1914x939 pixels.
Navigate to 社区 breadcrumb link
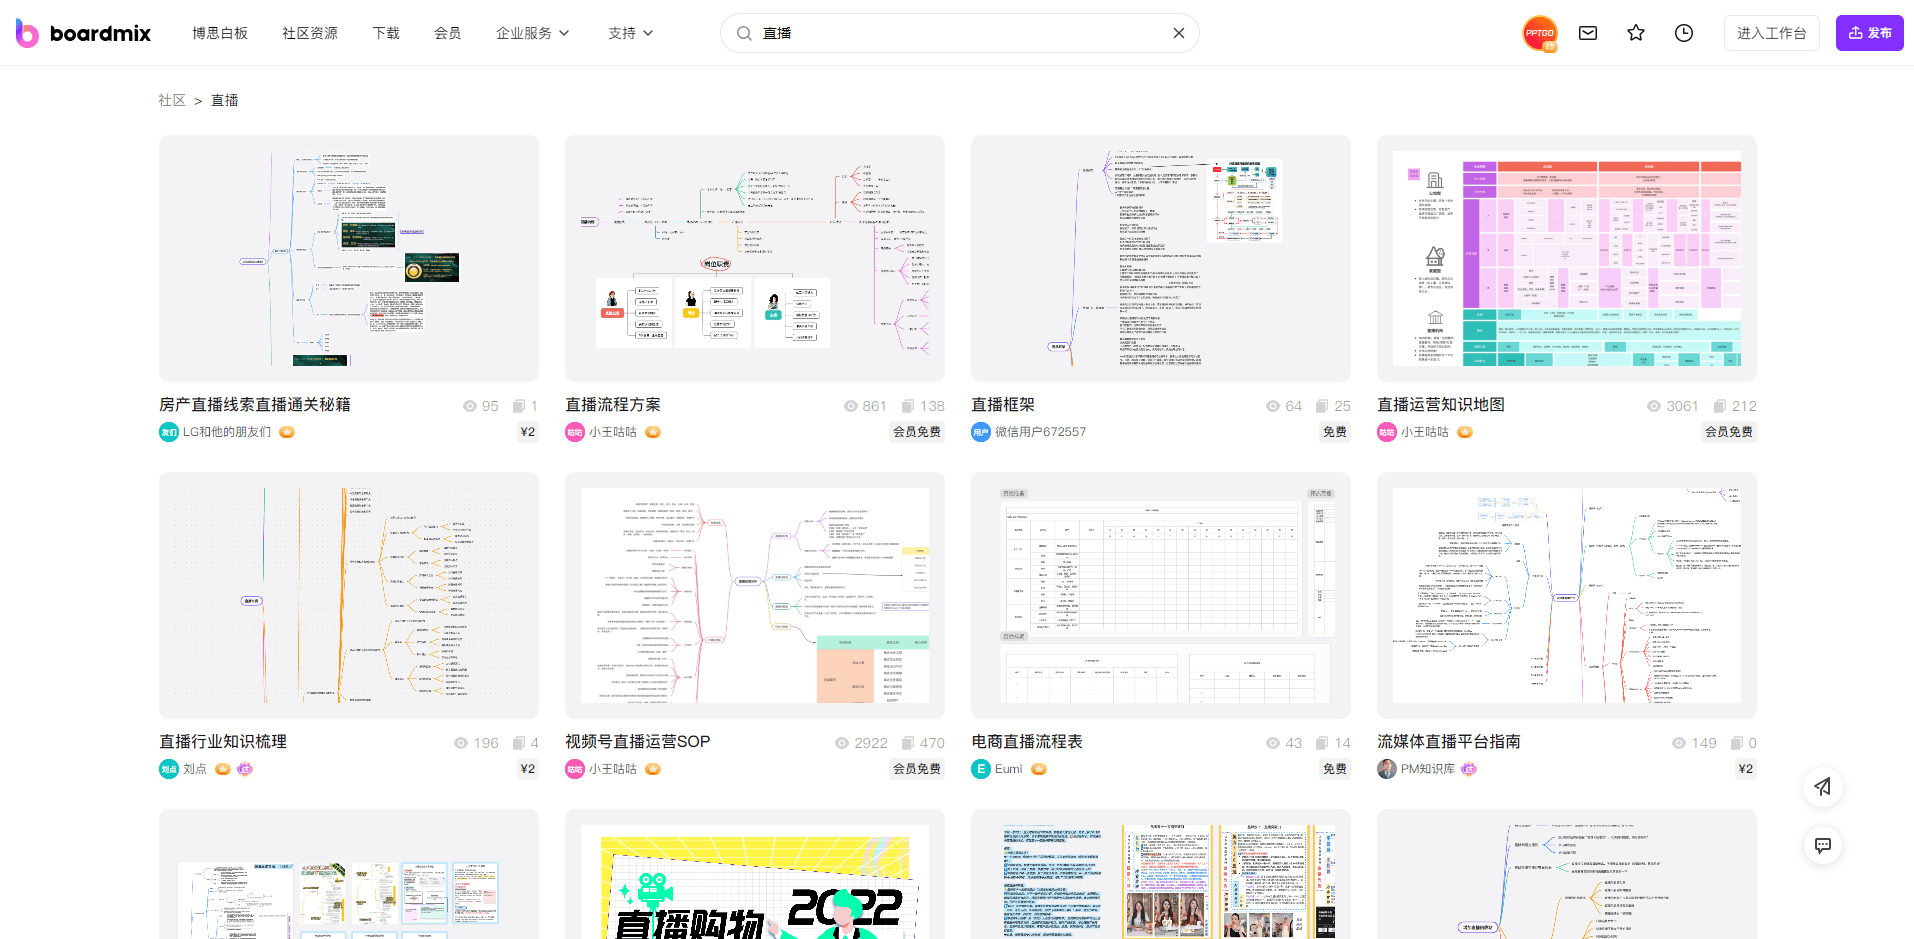[x=172, y=100]
